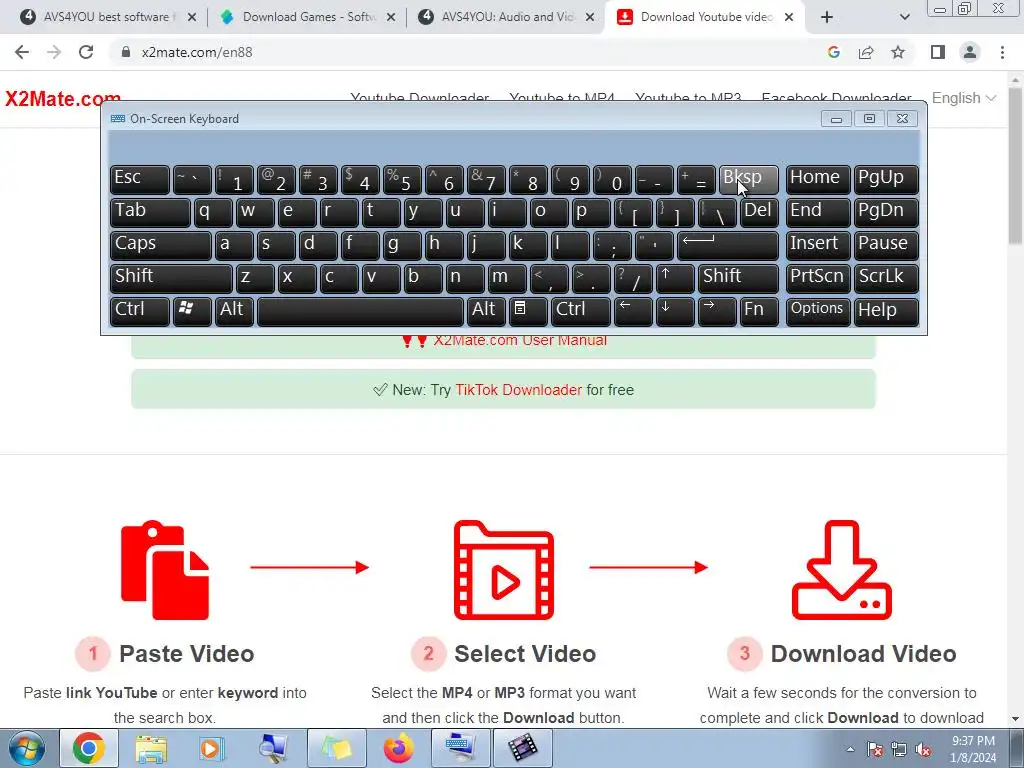Click the X2Mate.com logo
Screen dimensions: 1024x768
point(63,99)
